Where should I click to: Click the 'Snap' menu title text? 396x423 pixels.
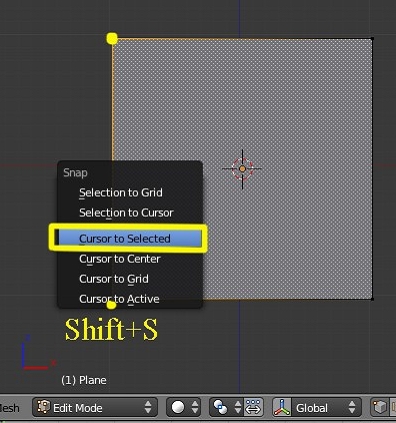point(75,173)
